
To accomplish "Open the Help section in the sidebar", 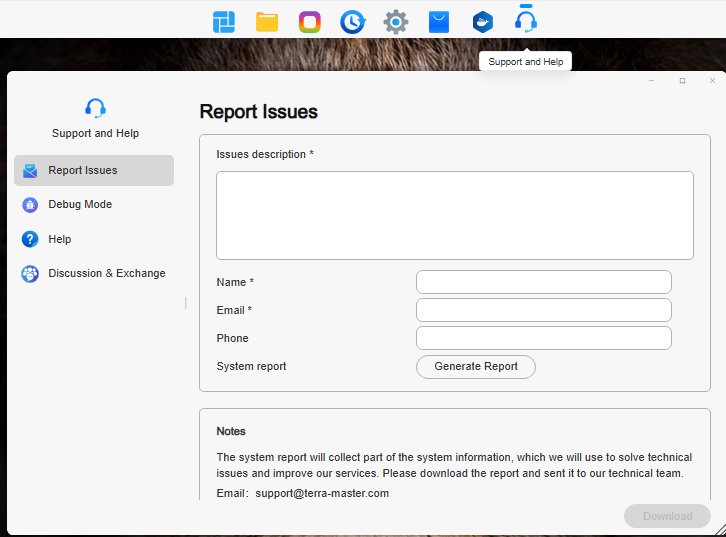I will pos(94,239).
